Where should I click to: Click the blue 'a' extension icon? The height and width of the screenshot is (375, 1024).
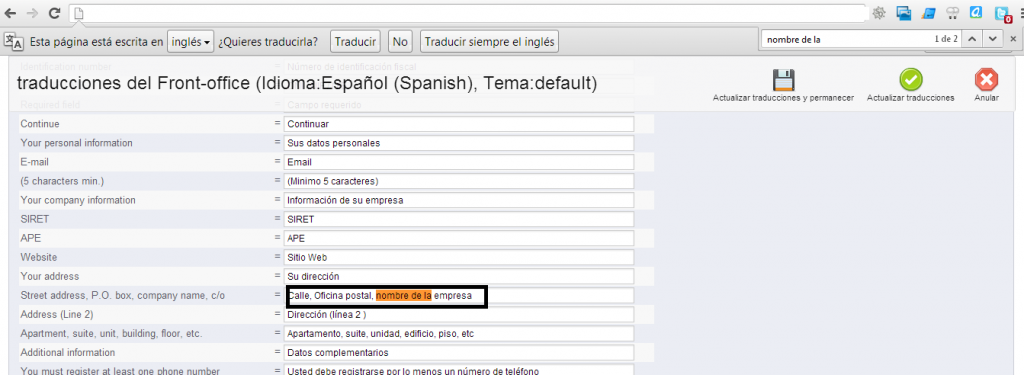976,12
